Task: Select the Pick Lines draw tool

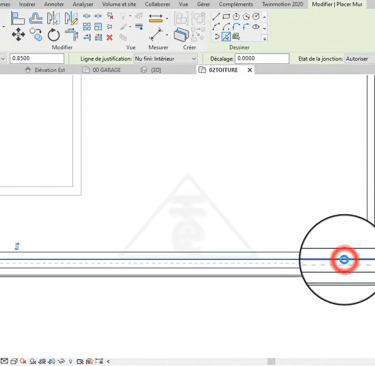Action: (x=226, y=36)
